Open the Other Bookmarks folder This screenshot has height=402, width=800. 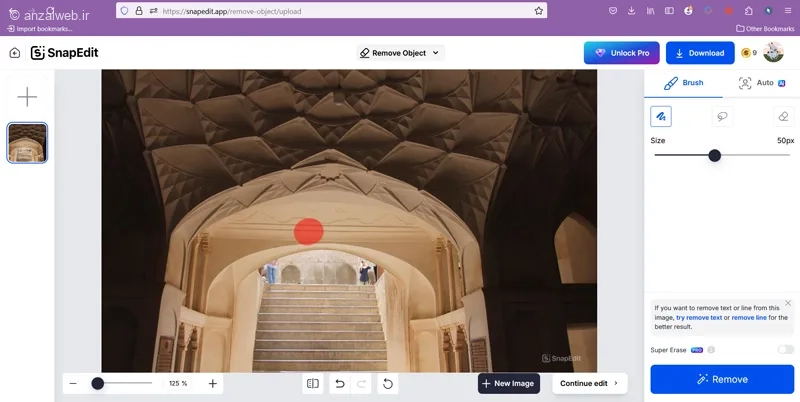coord(763,29)
